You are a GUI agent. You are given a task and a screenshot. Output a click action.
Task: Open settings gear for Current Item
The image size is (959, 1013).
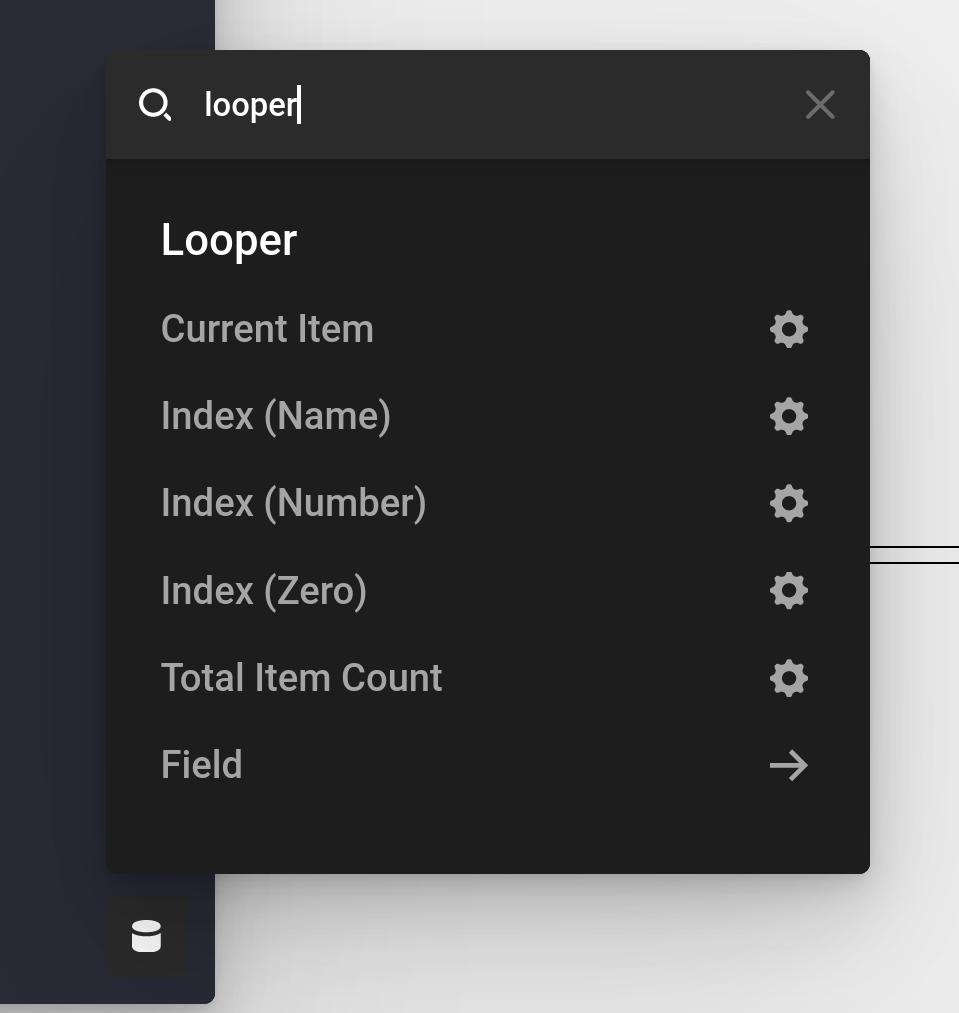[788, 329]
